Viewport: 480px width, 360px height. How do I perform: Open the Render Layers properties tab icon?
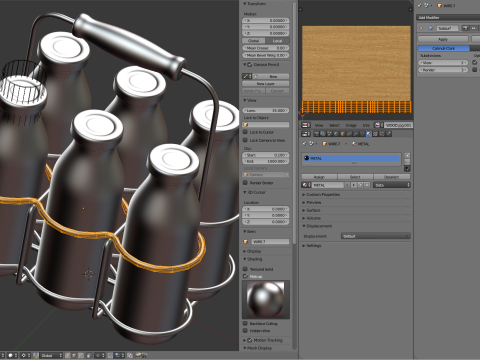click(323, 134)
